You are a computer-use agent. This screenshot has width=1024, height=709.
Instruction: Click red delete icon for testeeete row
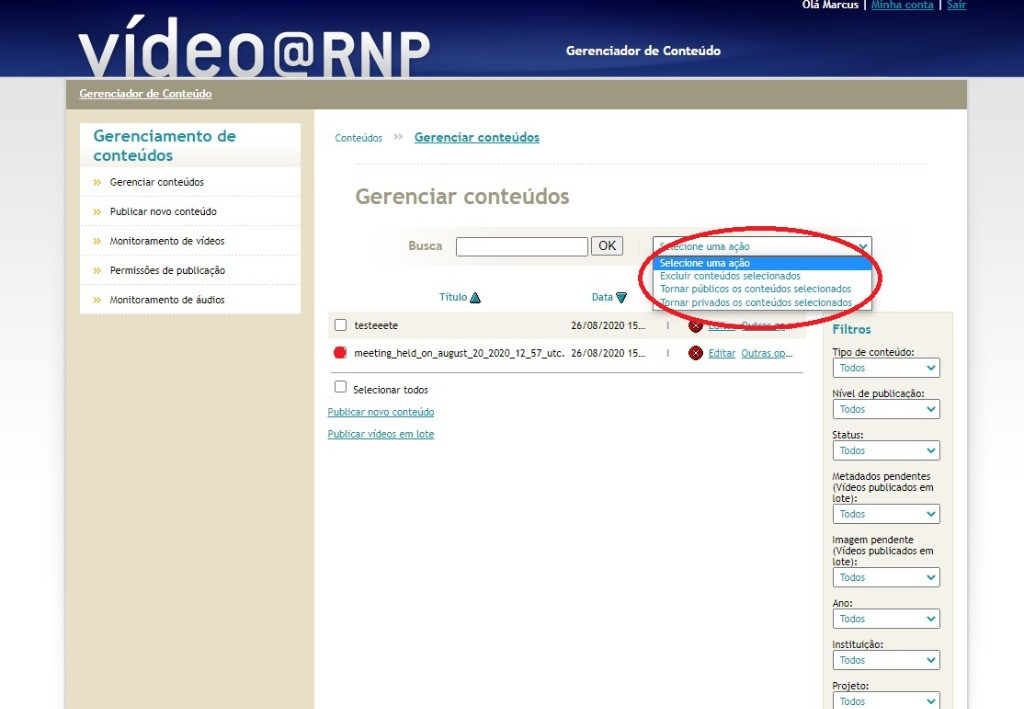696,326
